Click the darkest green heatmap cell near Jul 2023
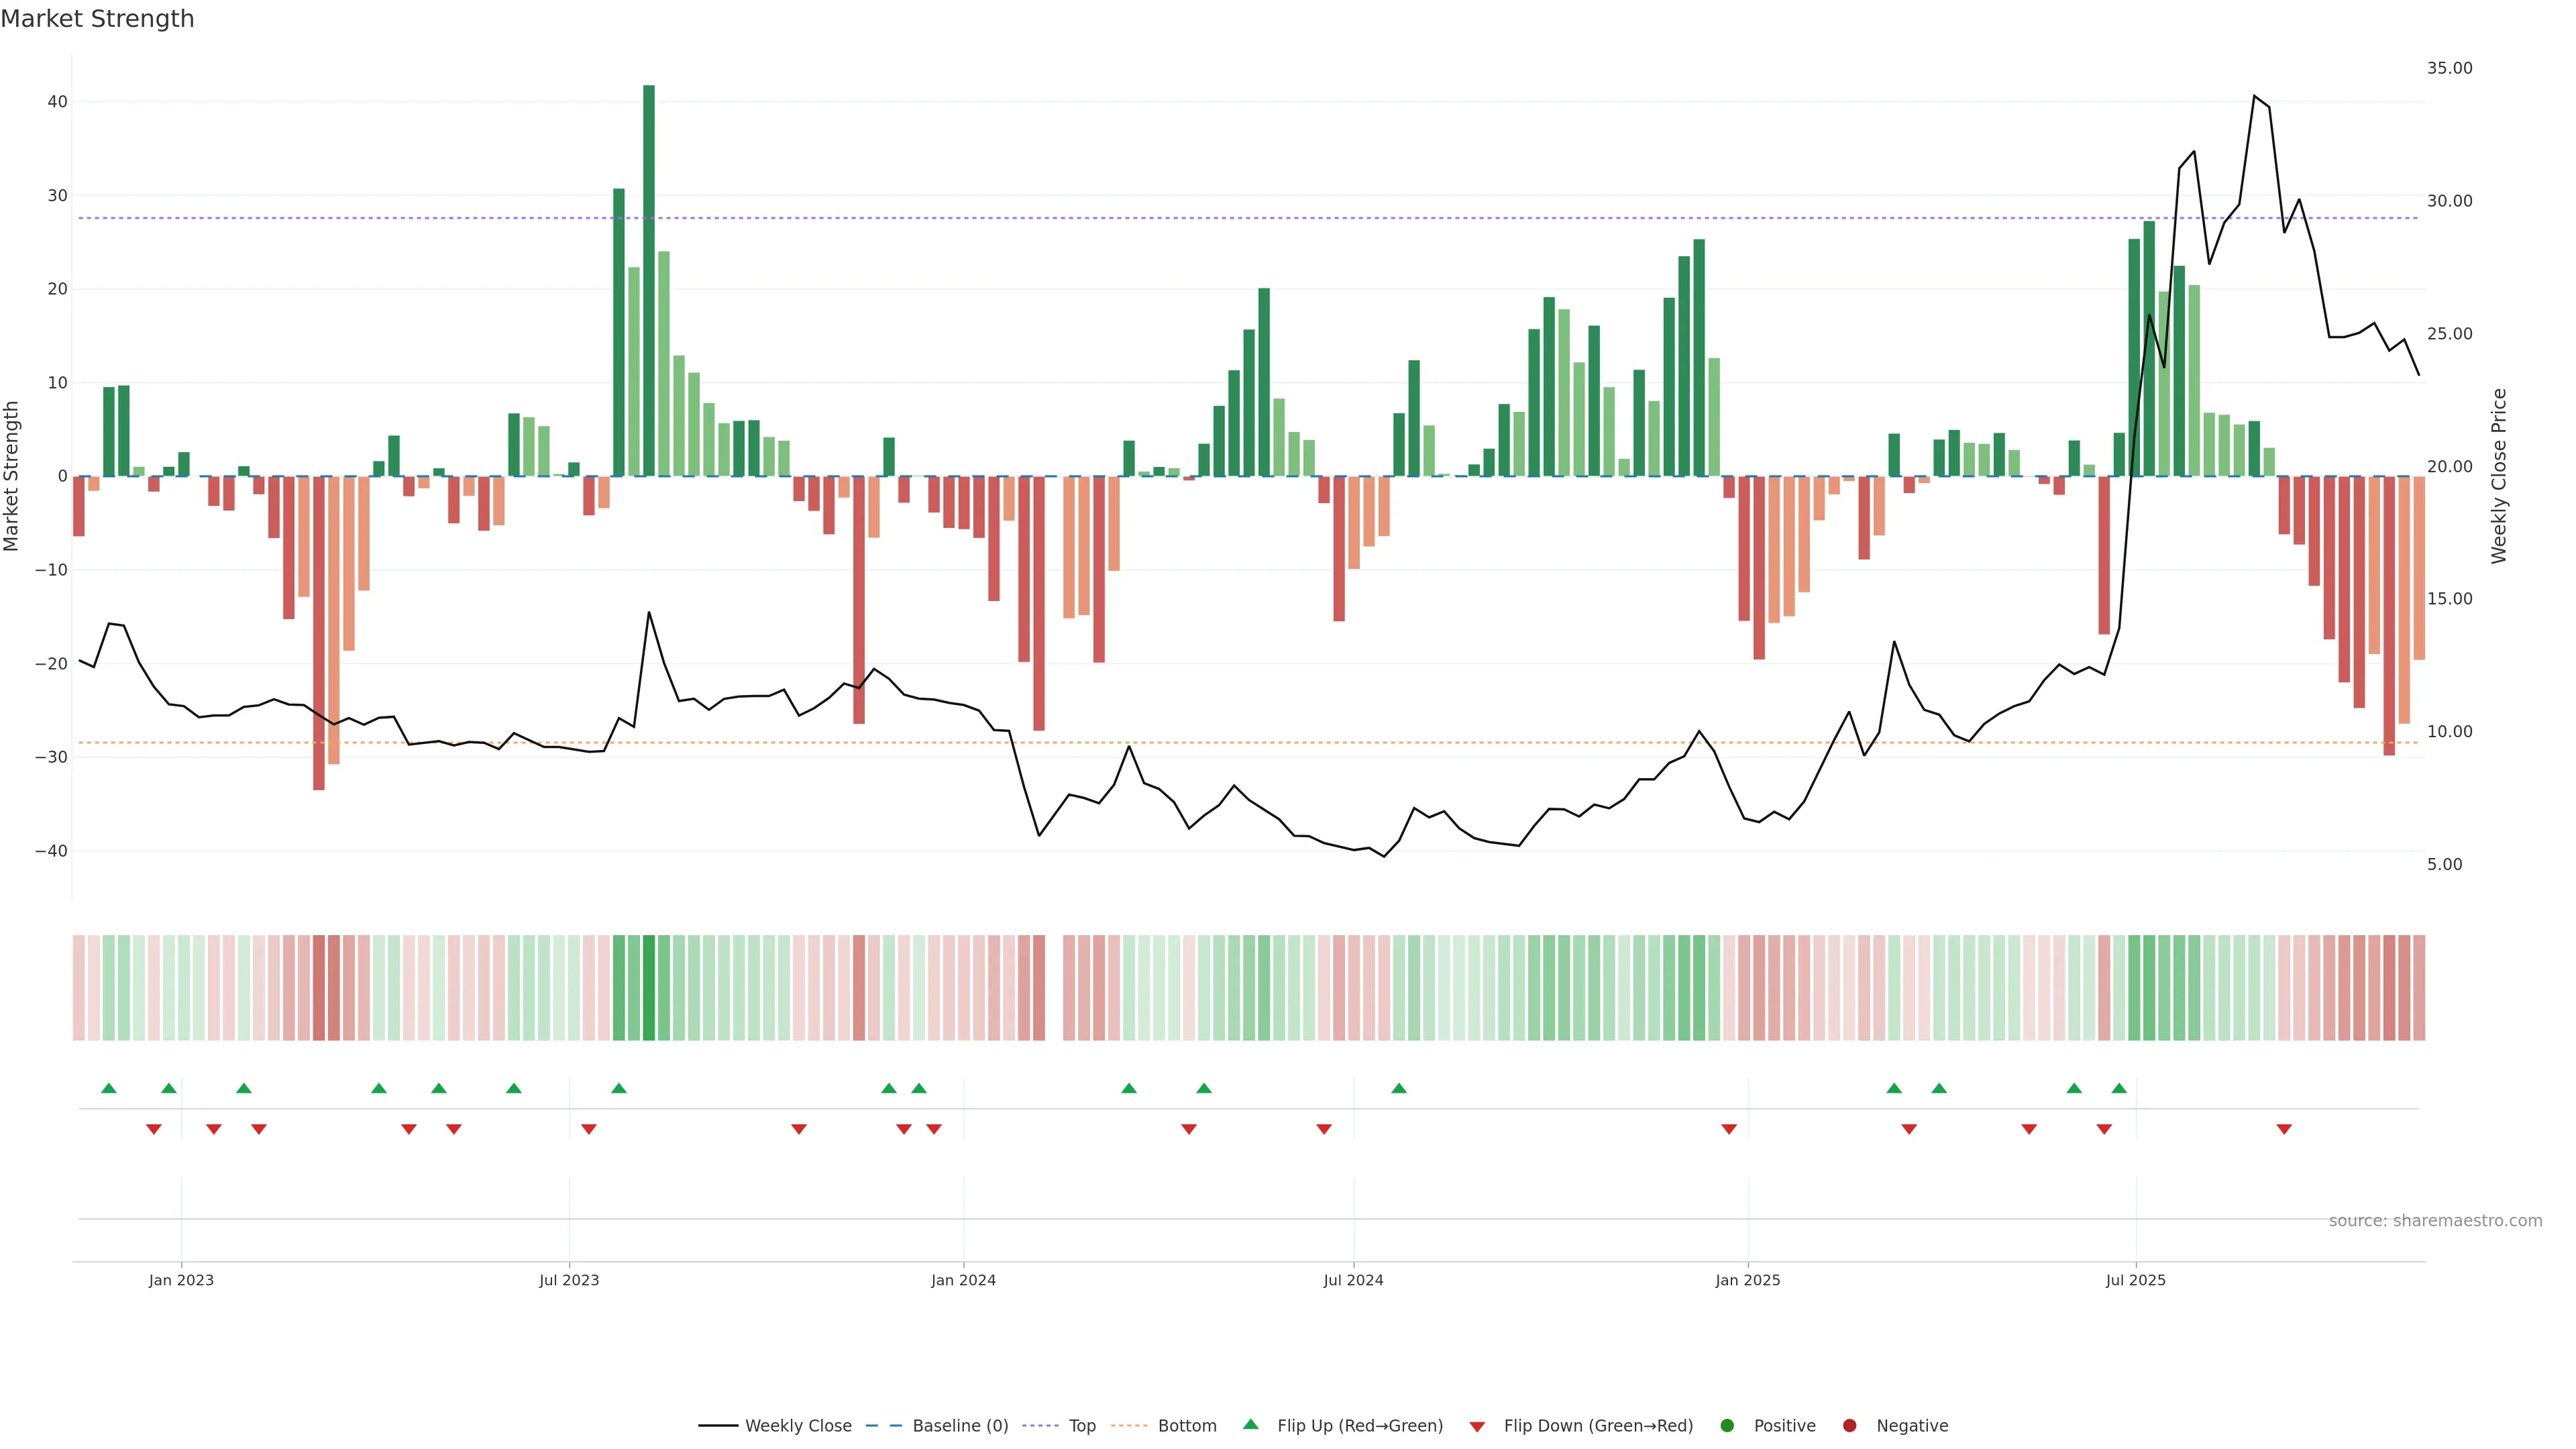 649,988
